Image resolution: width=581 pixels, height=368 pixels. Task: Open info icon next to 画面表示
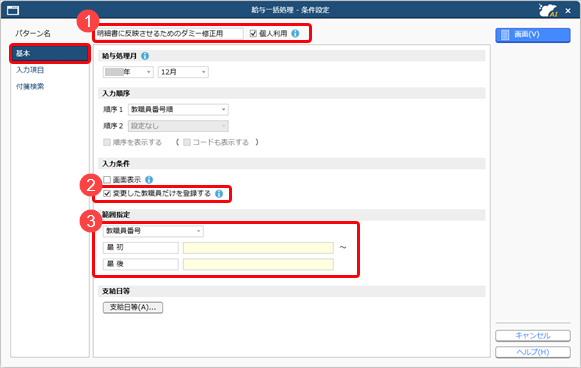tap(149, 180)
